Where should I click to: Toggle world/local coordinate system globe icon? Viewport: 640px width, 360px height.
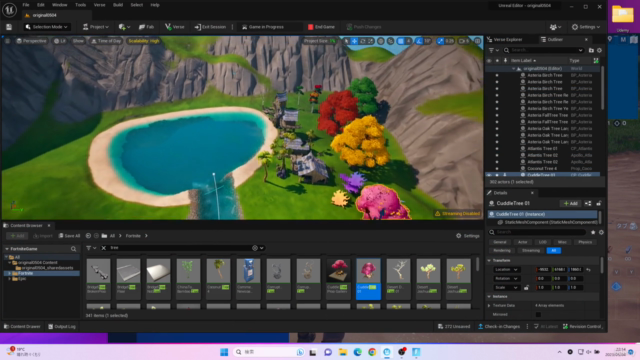click(381, 41)
